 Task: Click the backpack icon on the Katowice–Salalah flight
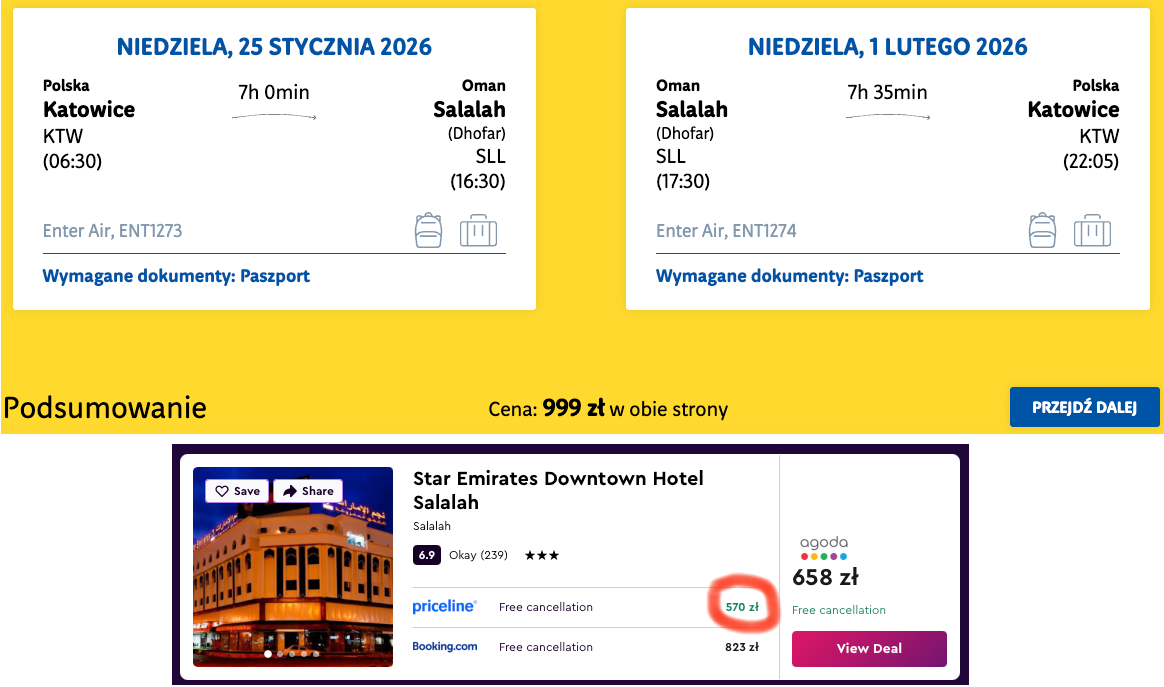[x=428, y=230]
